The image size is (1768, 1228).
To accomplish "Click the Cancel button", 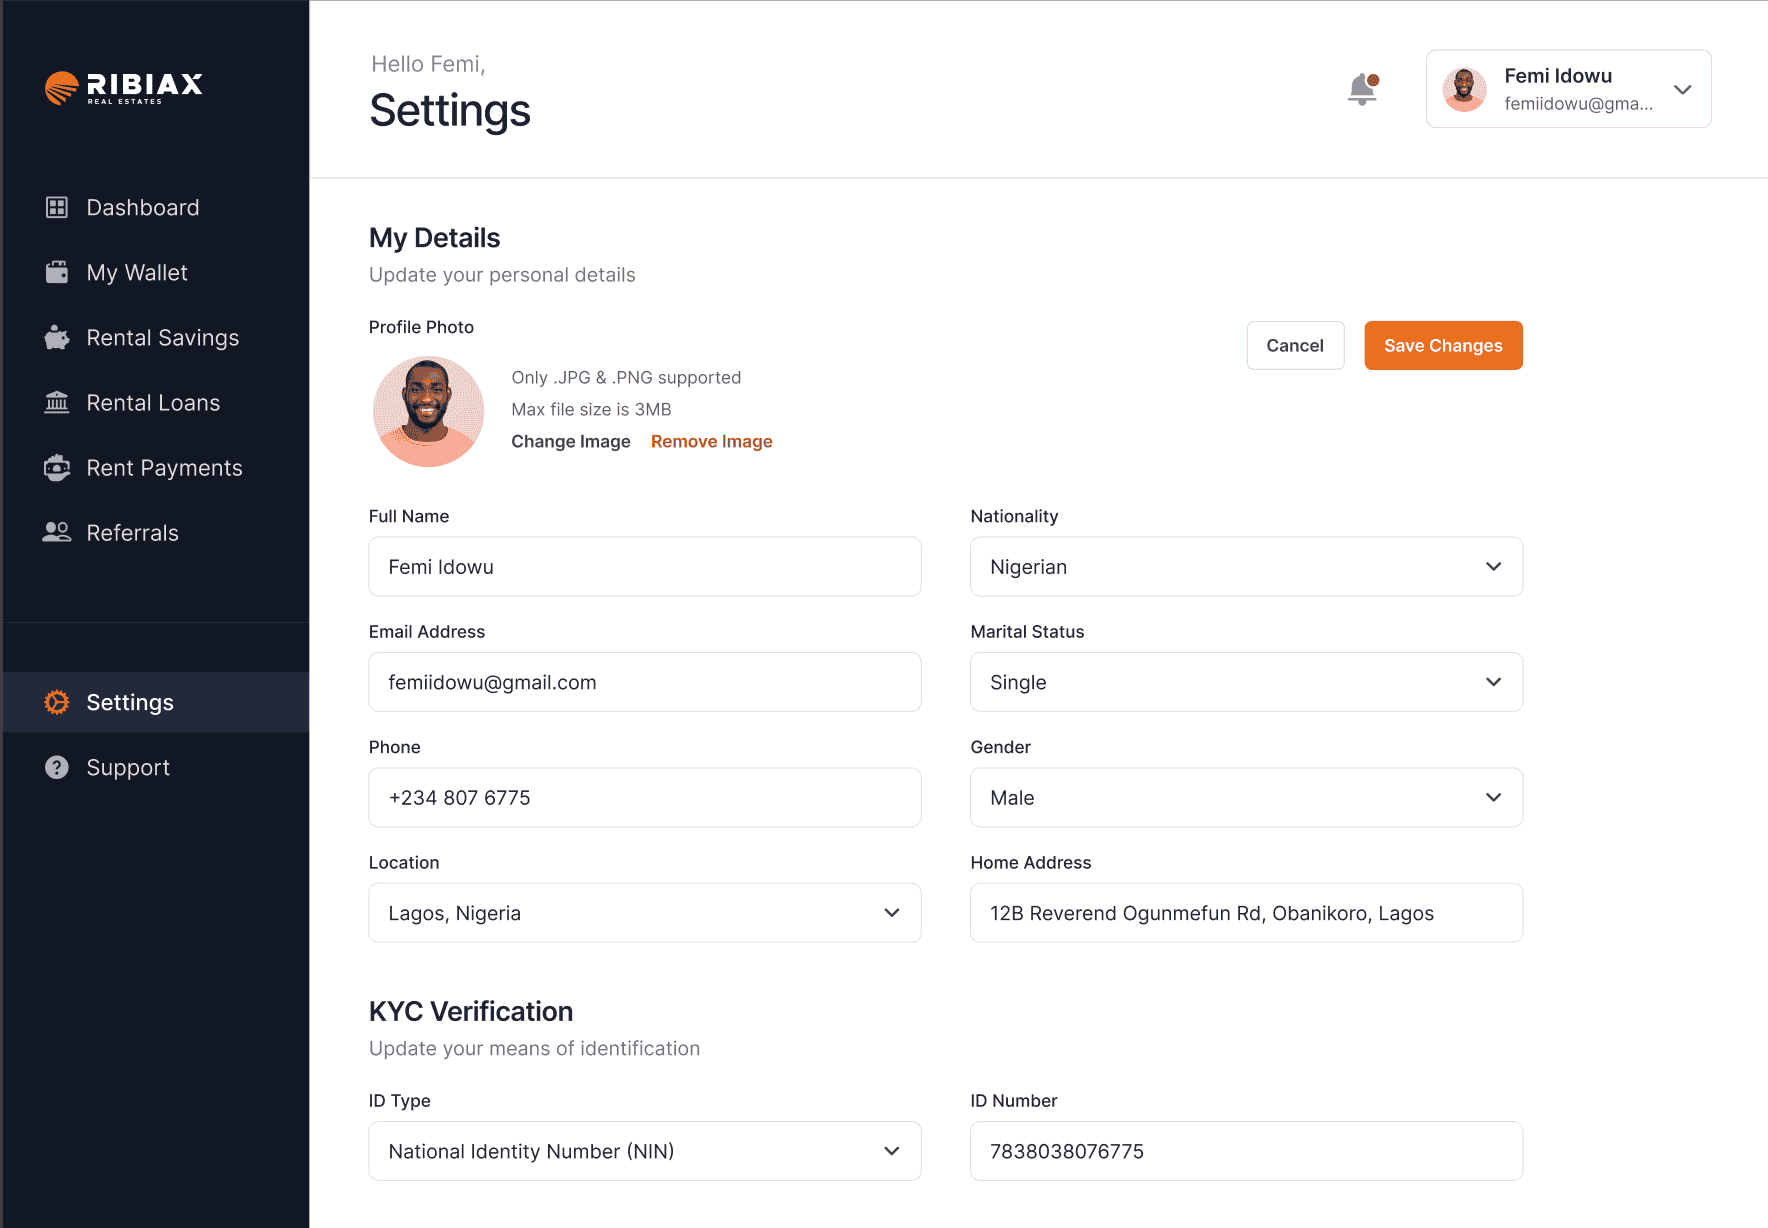I will click(1295, 345).
